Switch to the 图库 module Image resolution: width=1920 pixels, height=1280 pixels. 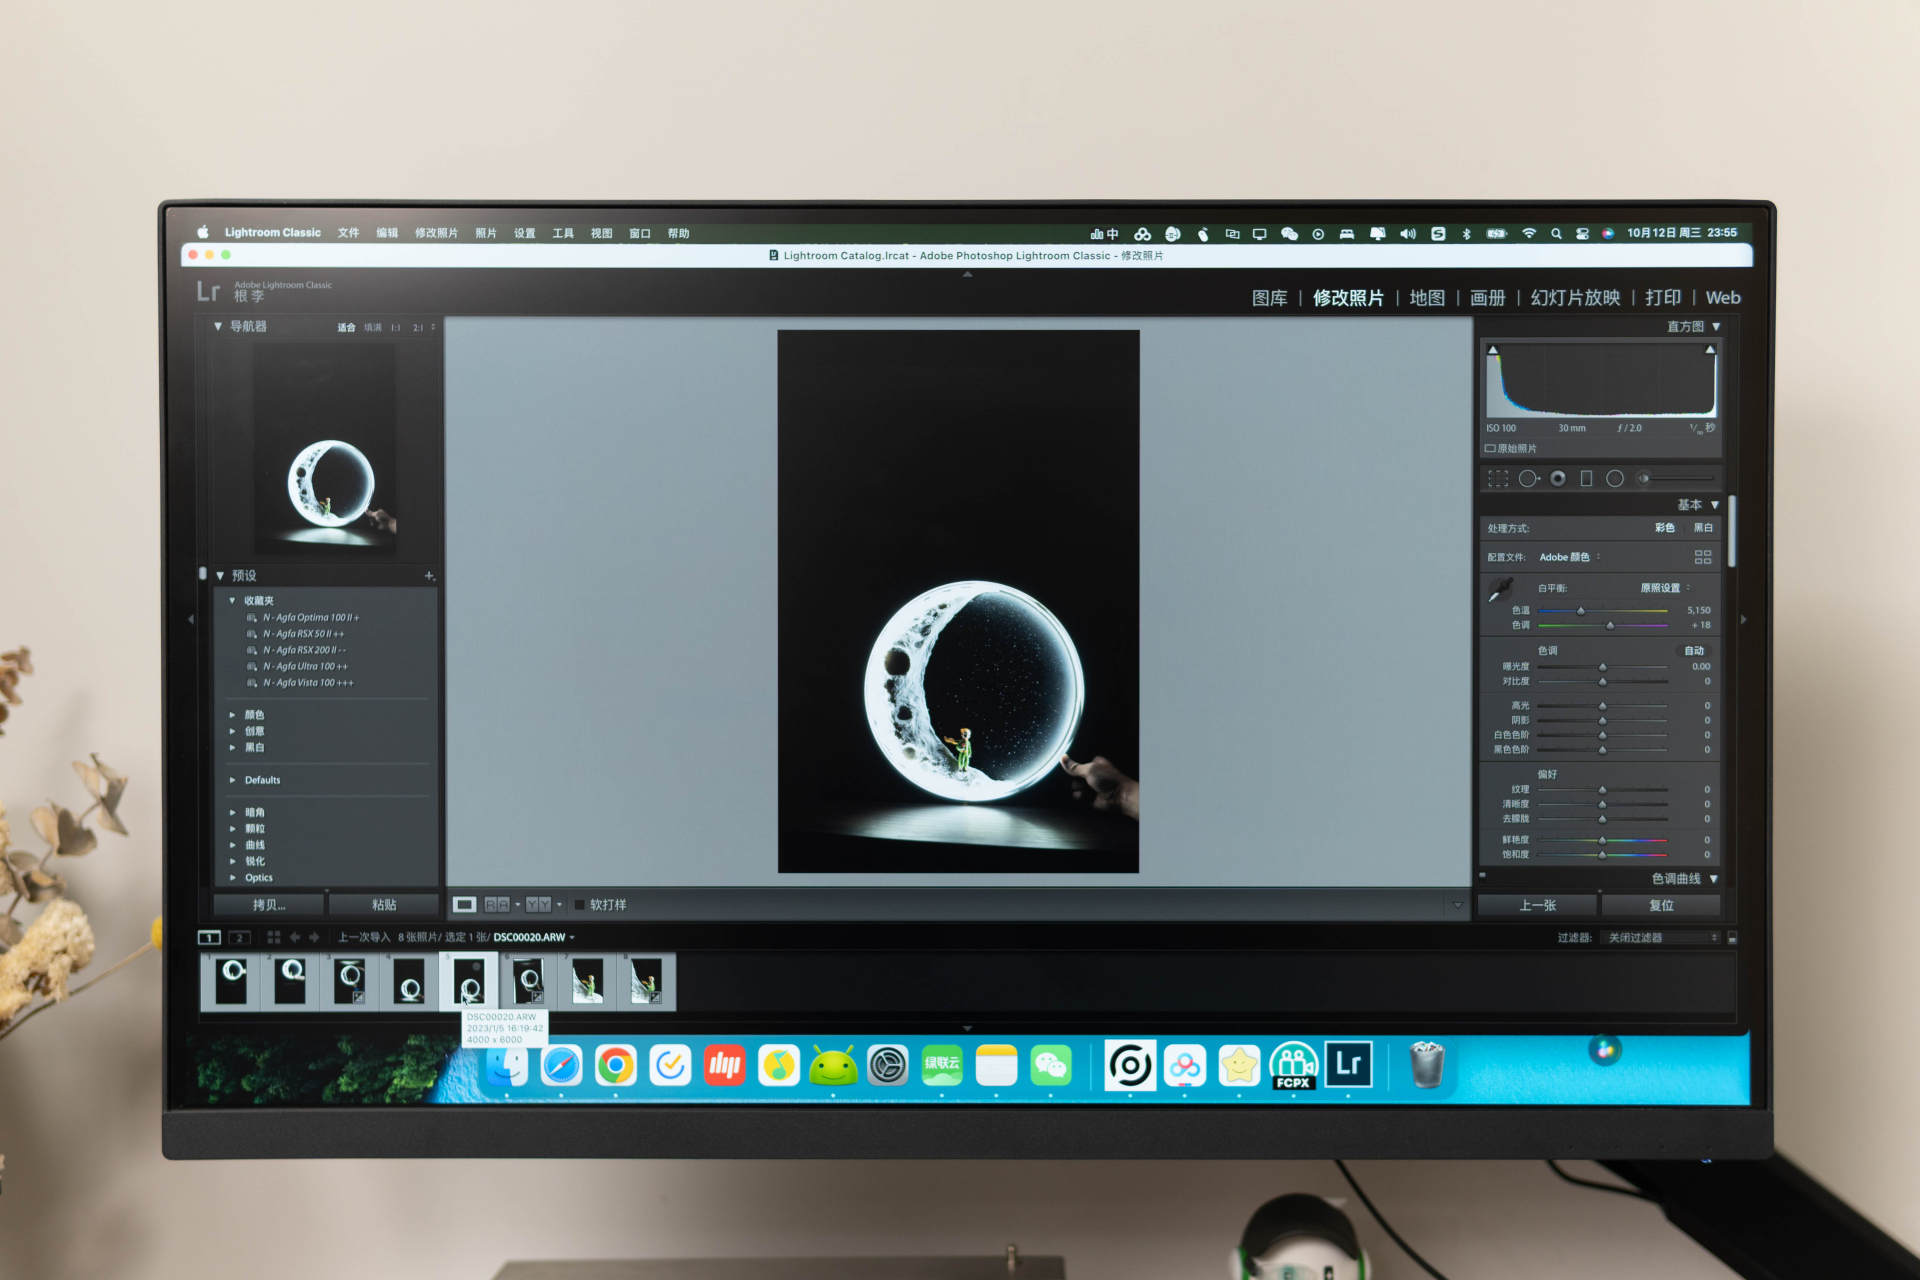[x=1269, y=298]
